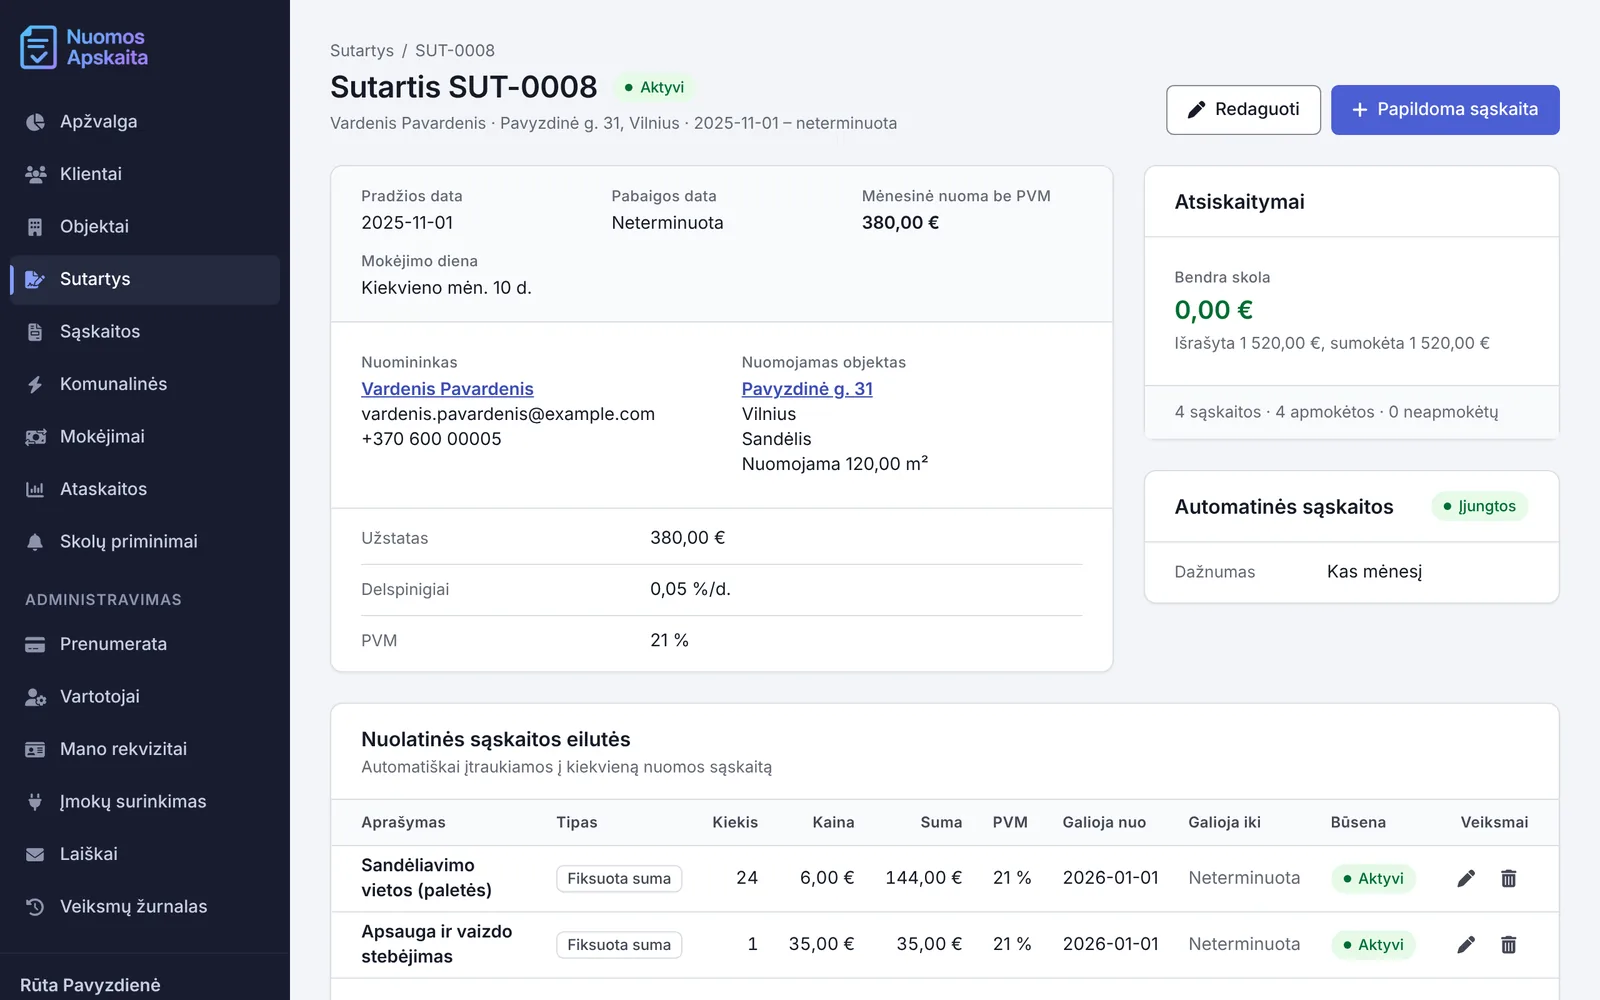Click the Fiksuota suma tag in the Apsauga row

[619, 945]
